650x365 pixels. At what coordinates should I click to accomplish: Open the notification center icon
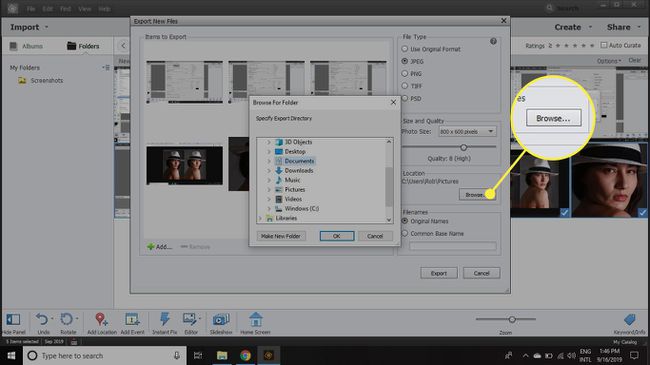pos(634,355)
